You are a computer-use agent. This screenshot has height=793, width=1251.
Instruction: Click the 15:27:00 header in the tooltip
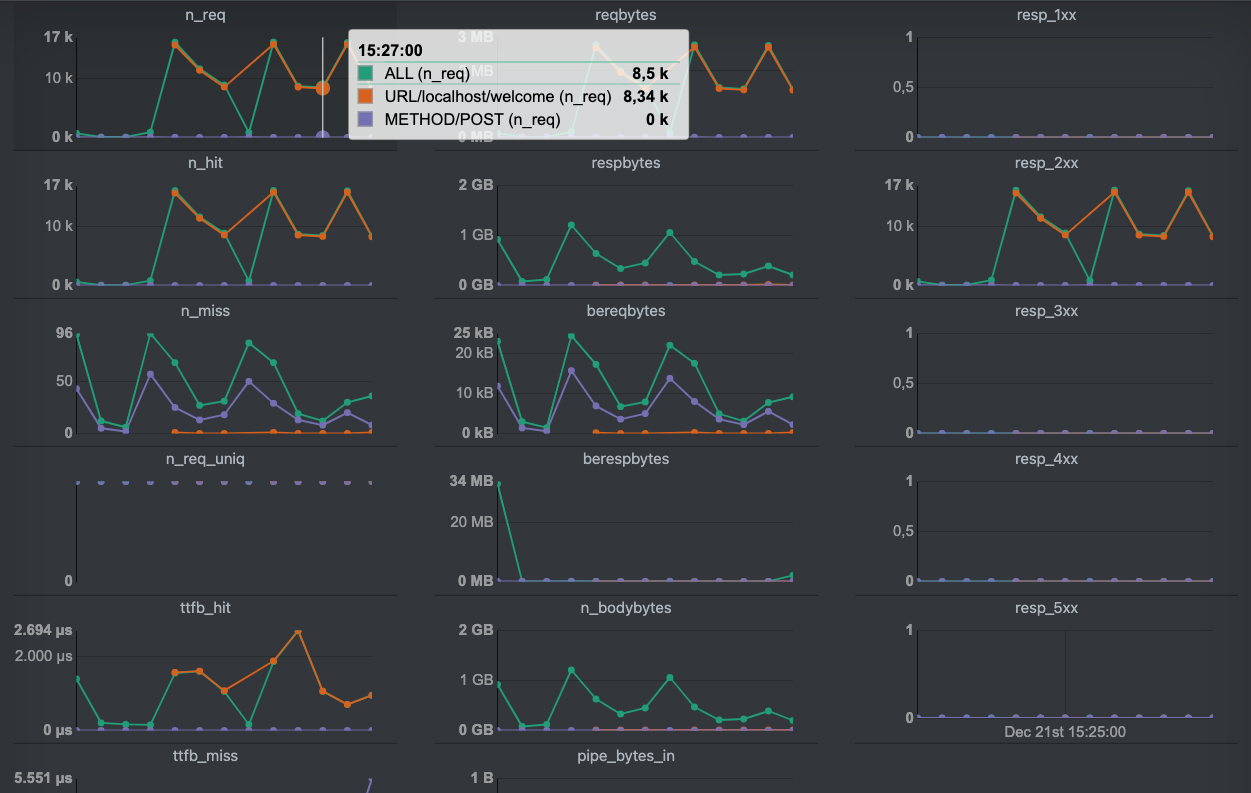tap(391, 49)
